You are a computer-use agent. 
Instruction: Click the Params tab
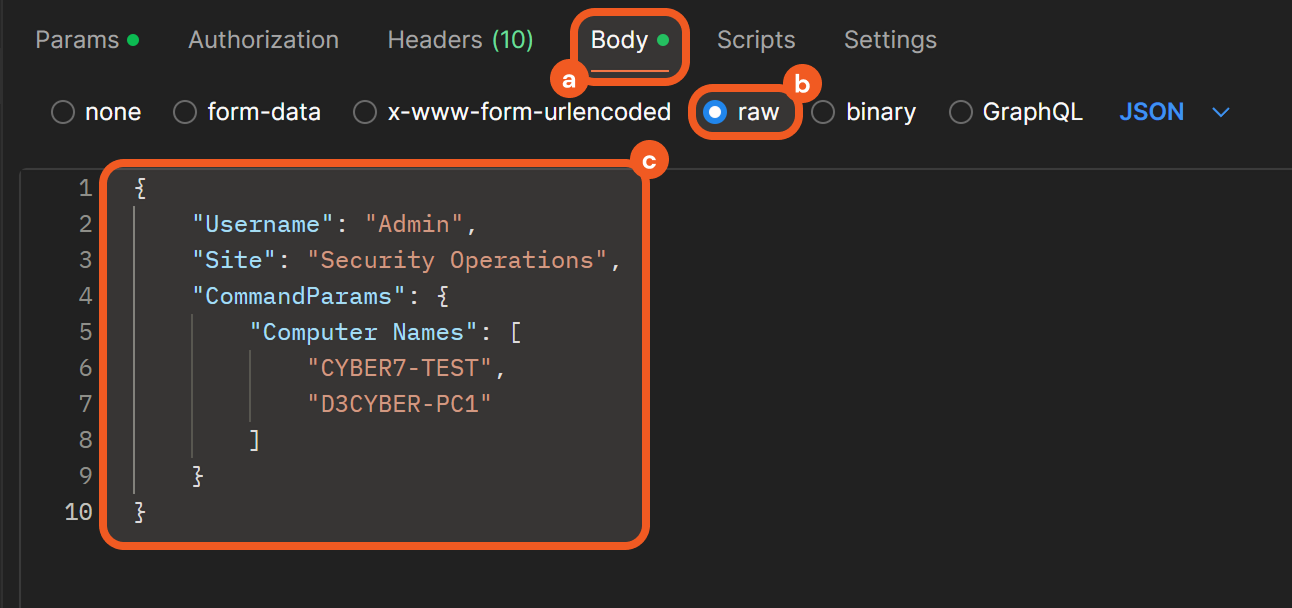[x=76, y=40]
